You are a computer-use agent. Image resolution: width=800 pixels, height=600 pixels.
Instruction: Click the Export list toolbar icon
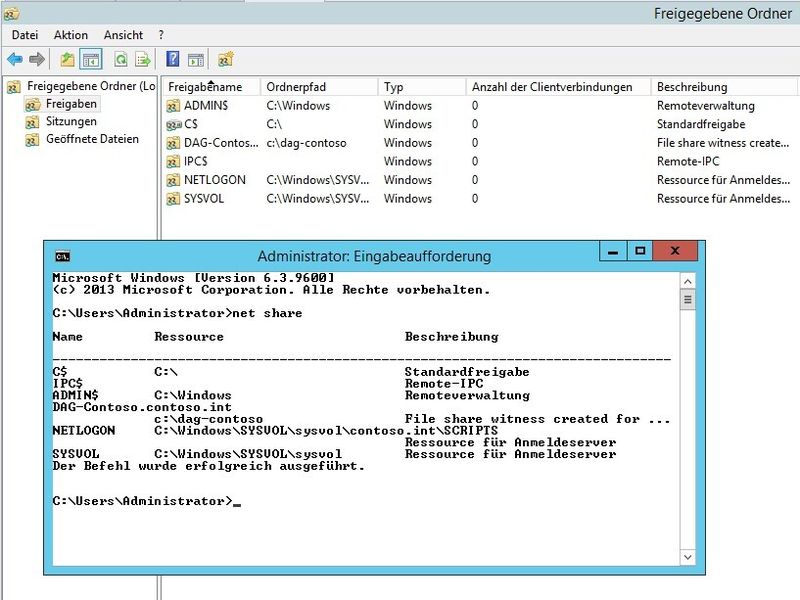(143, 60)
